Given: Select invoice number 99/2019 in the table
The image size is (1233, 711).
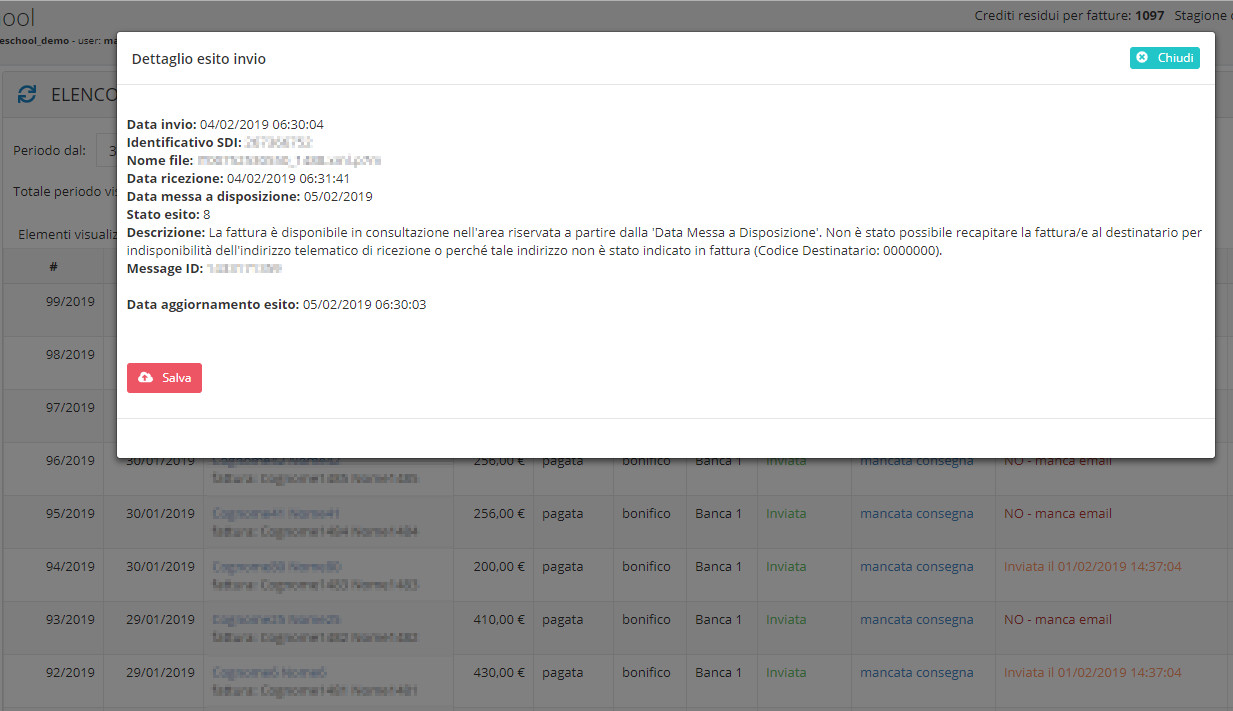Looking at the screenshot, I should point(70,301).
